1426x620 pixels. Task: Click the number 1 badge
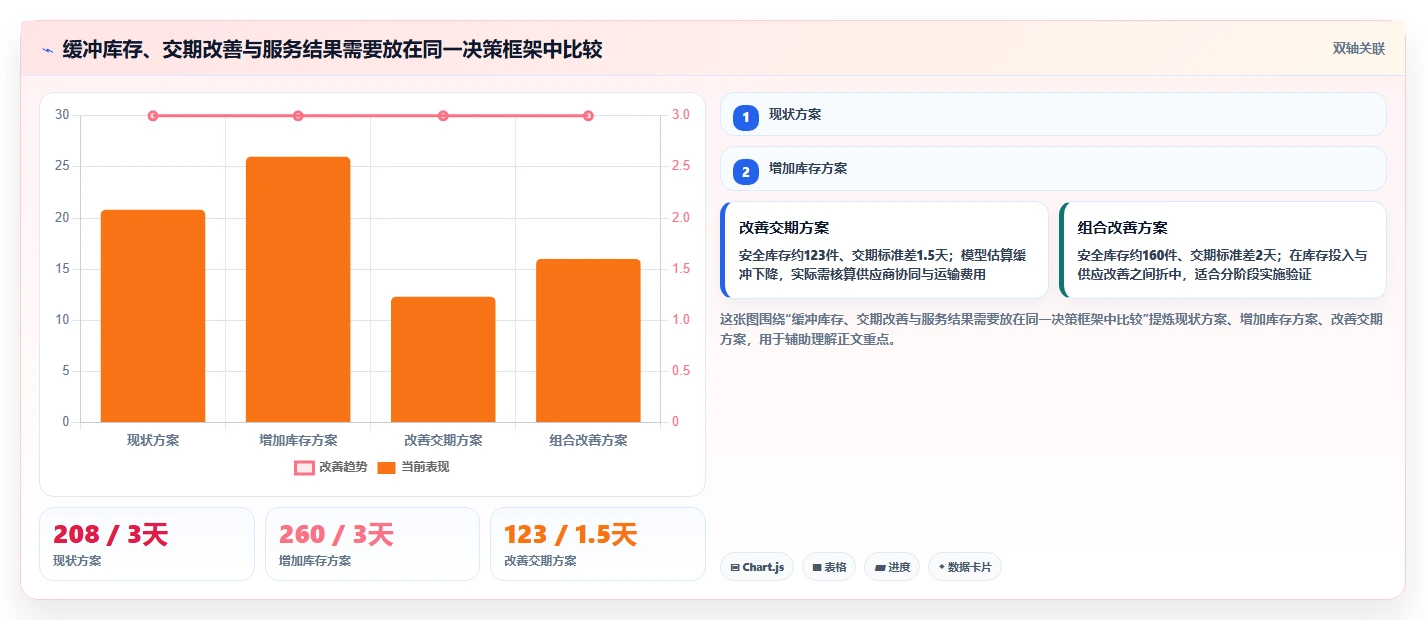click(x=745, y=118)
